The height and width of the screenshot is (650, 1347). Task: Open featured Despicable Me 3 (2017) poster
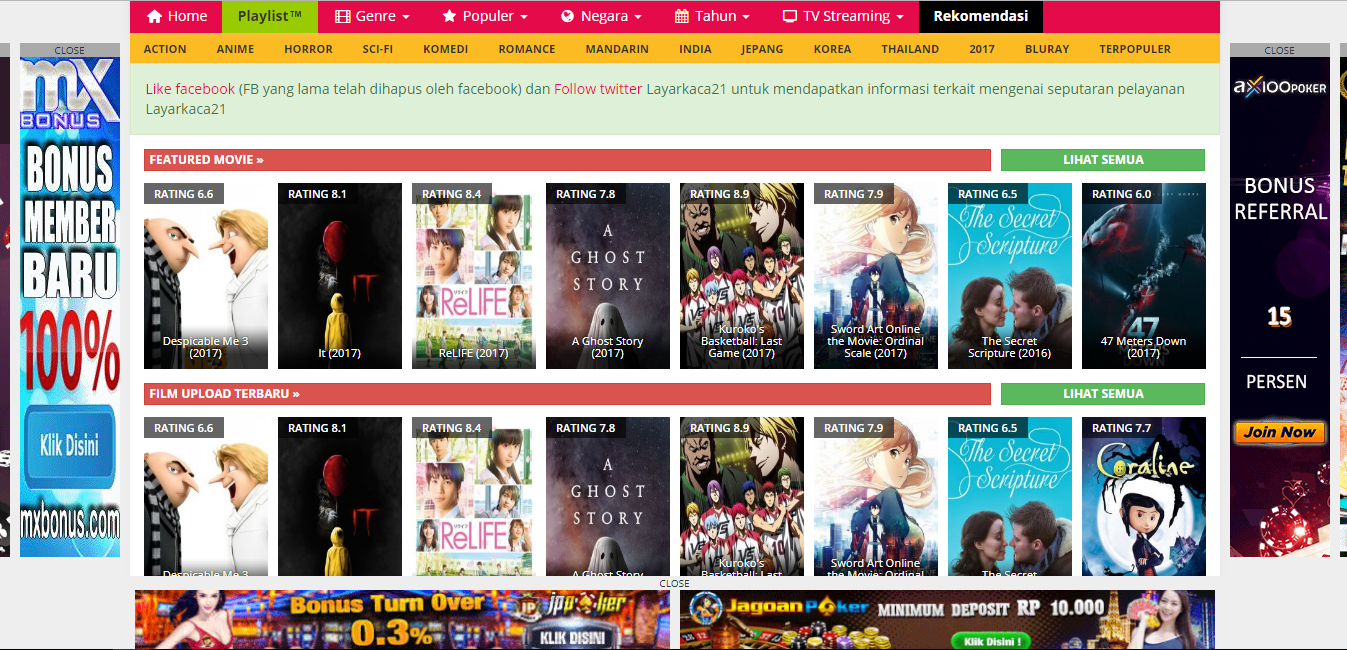pyautogui.click(x=206, y=276)
